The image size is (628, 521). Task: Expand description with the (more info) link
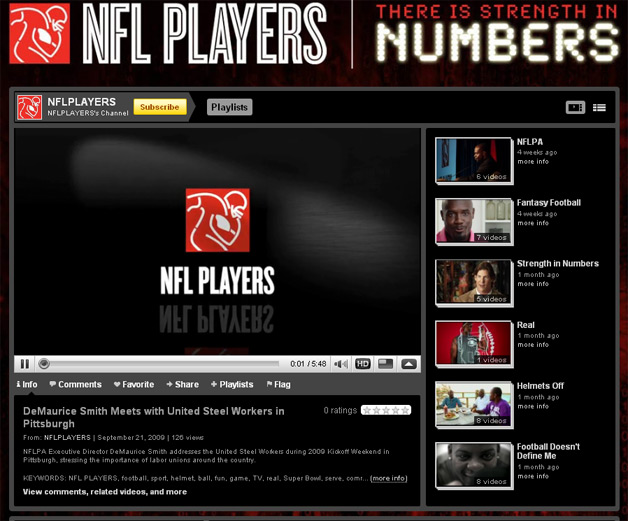(x=388, y=478)
